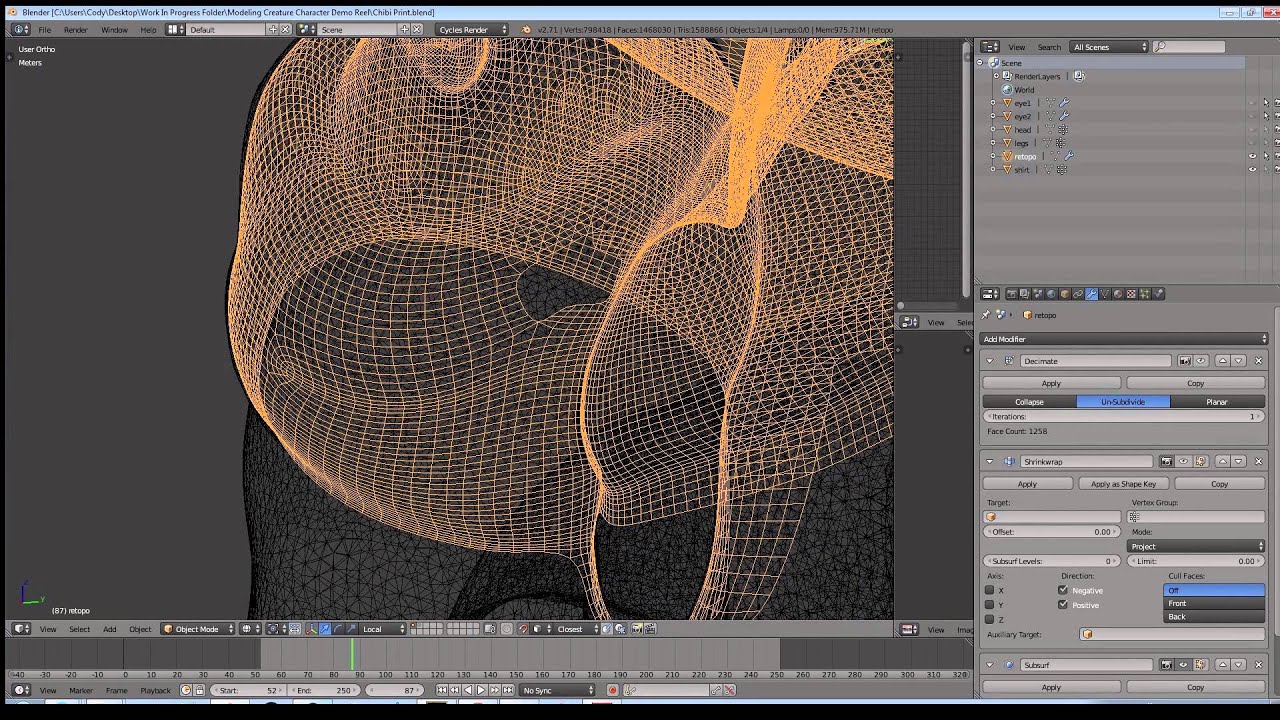Open the Help menu
This screenshot has width=1280, height=720.
pyautogui.click(x=148, y=29)
